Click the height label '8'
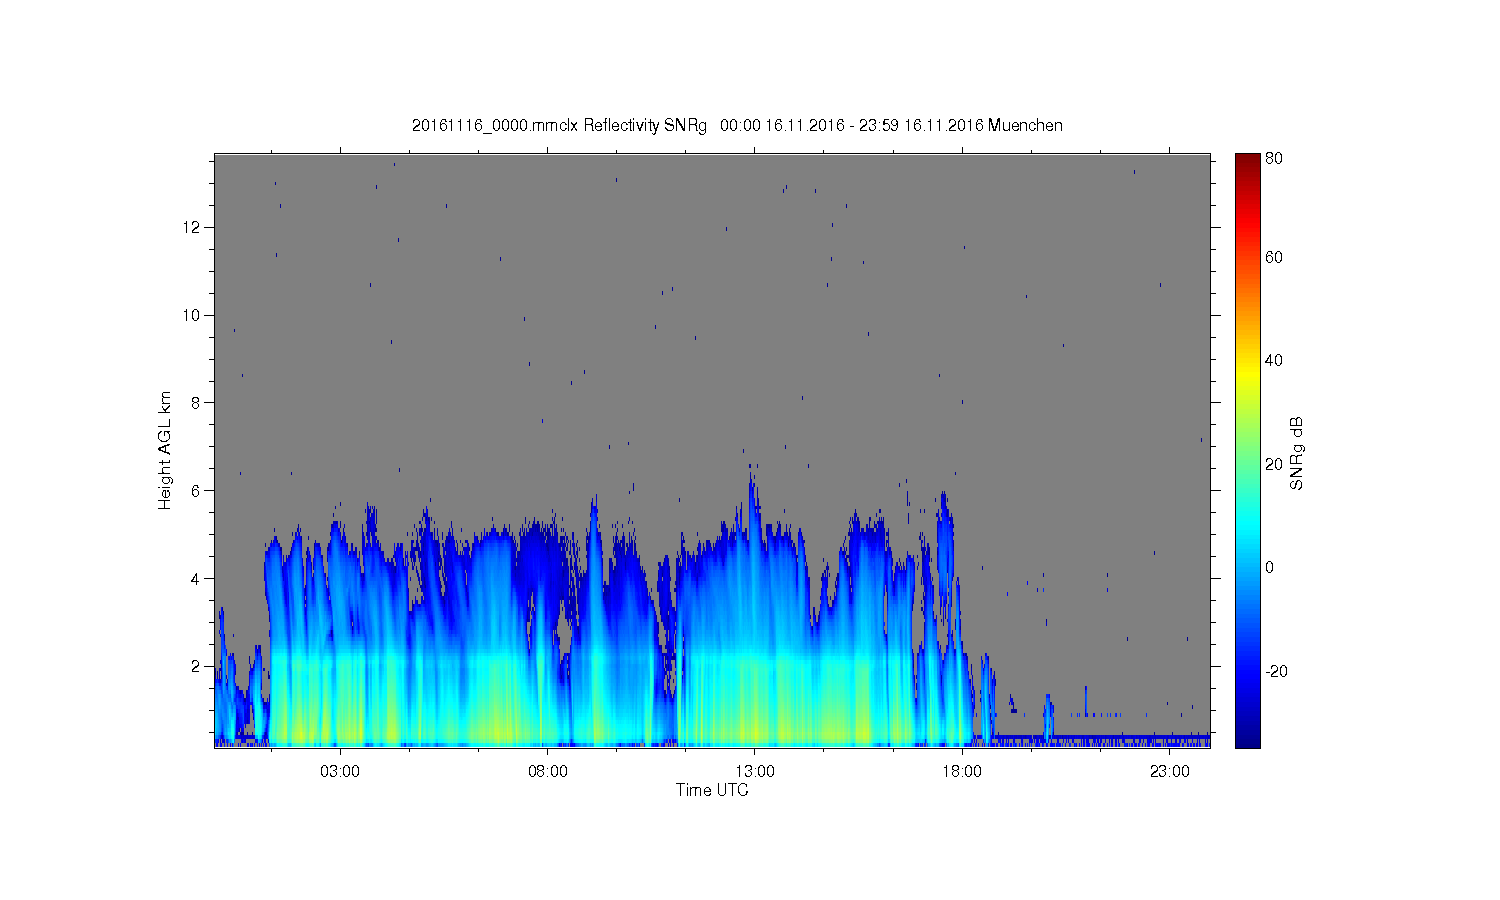 coord(197,402)
